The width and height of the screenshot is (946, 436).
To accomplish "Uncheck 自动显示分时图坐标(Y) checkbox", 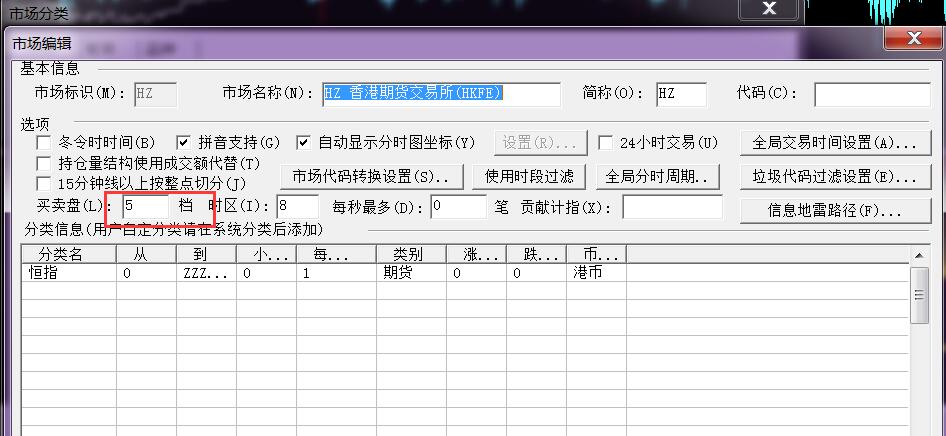I will [x=303, y=143].
